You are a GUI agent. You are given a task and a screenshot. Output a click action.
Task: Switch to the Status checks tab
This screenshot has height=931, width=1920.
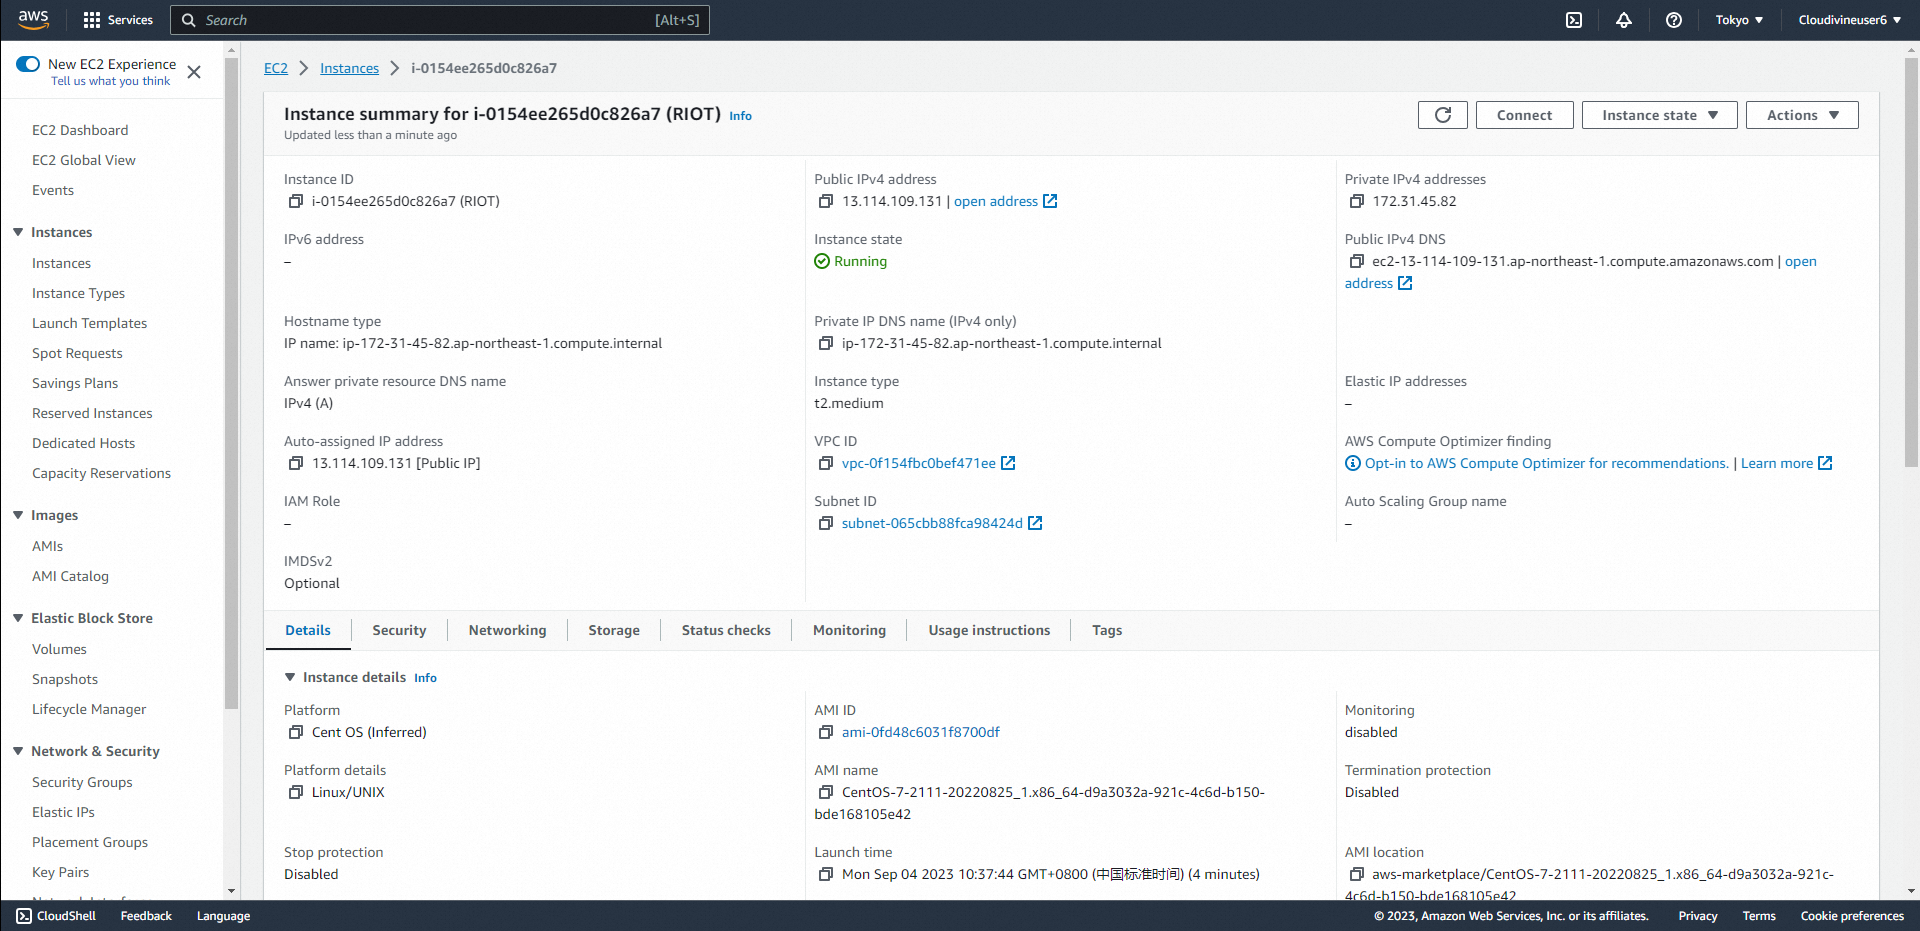[726, 630]
